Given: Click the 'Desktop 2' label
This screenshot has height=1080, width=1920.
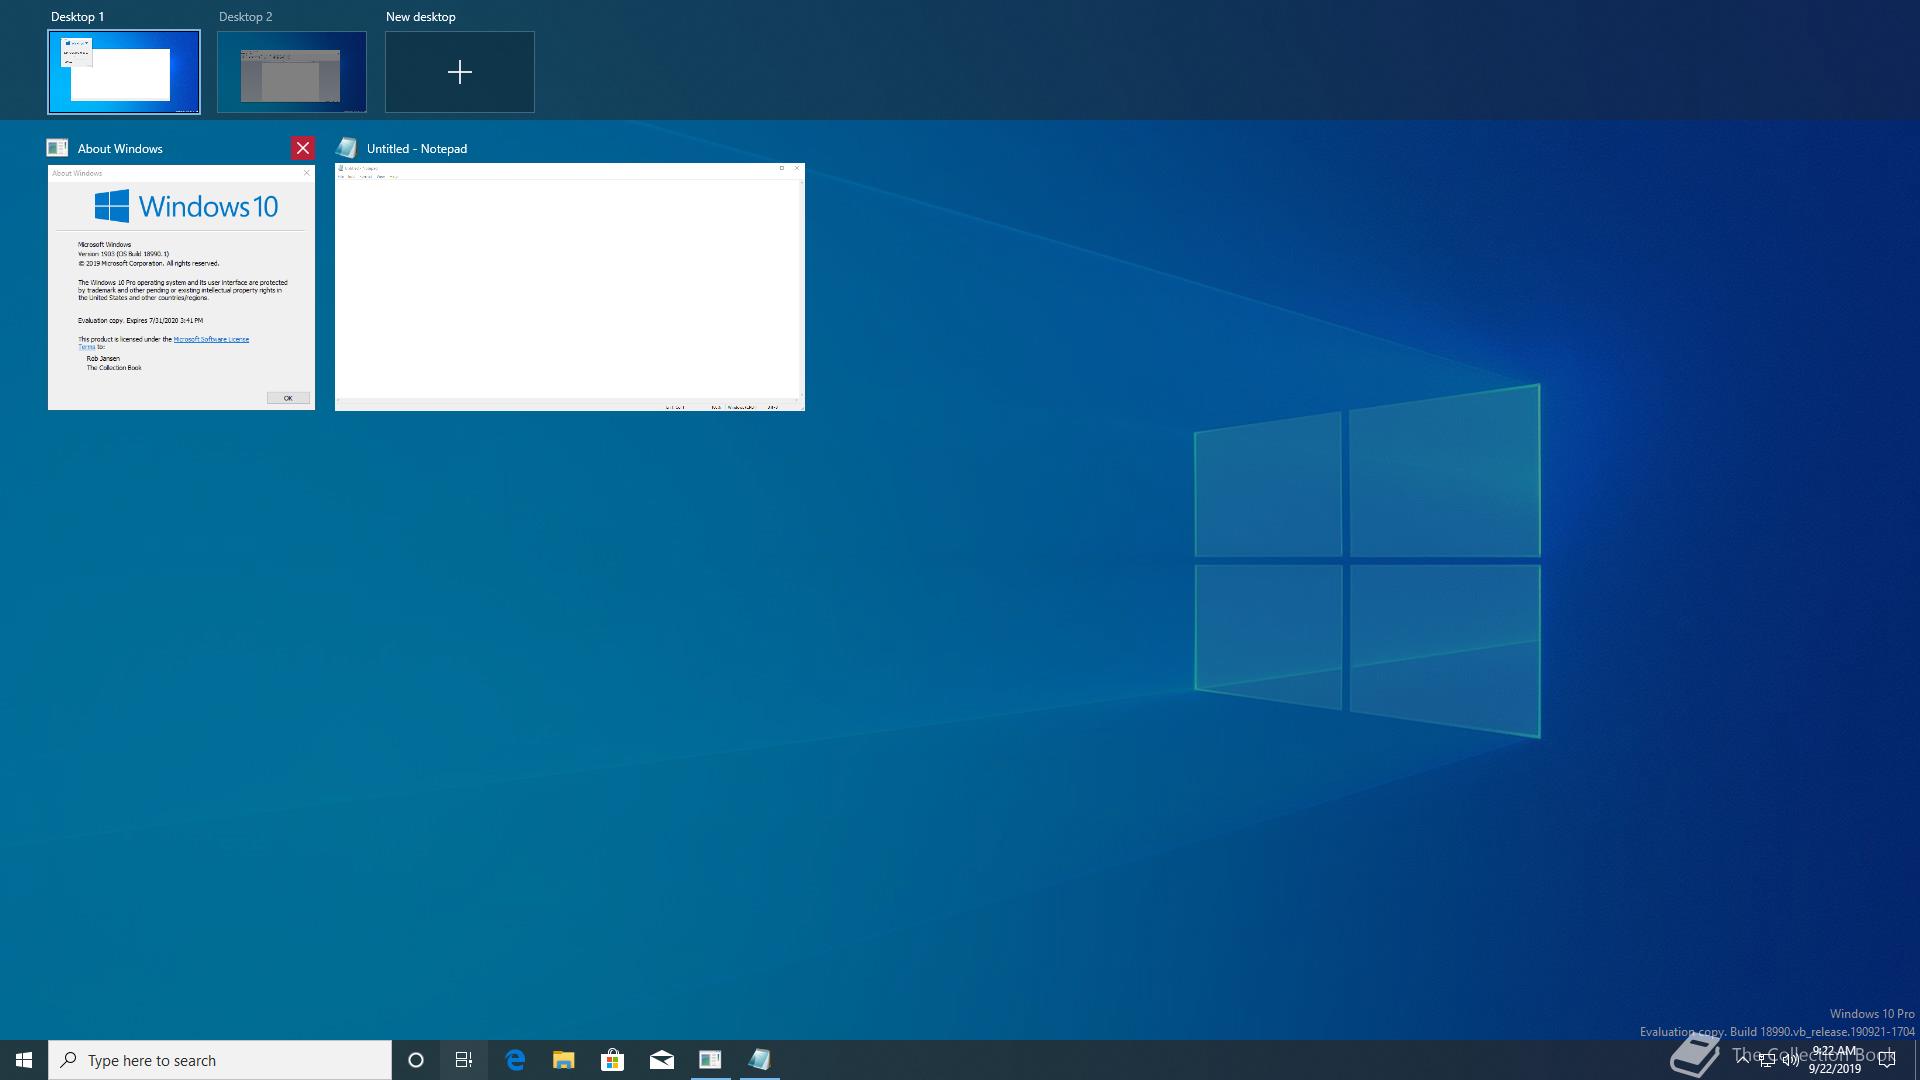Looking at the screenshot, I should click(246, 17).
